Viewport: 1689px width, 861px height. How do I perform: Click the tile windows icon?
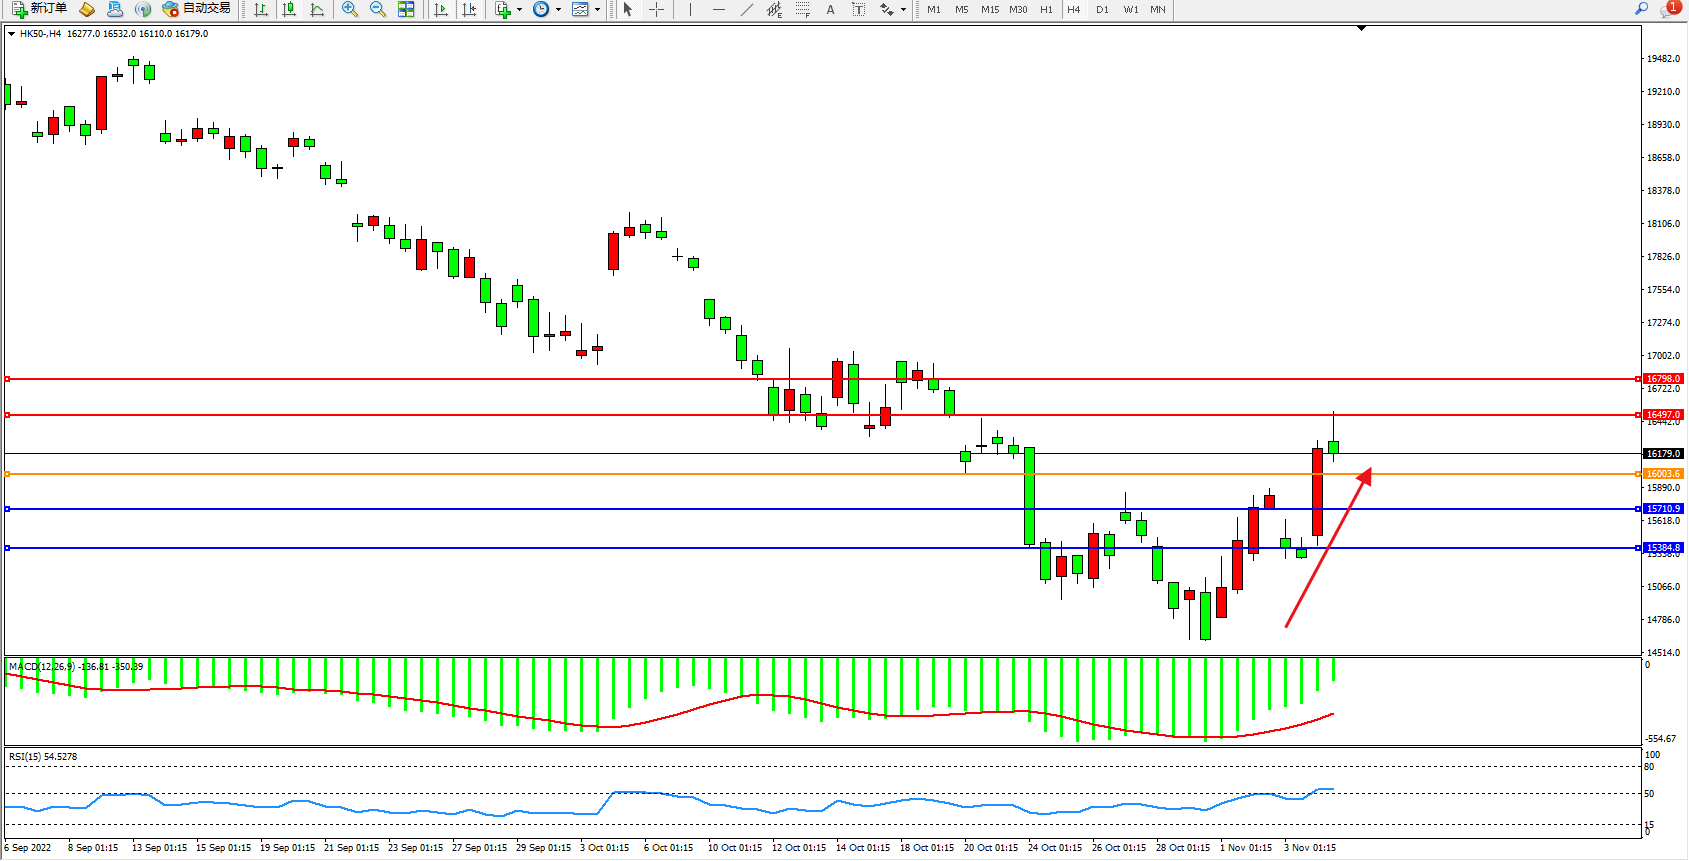tap(406, 9)
